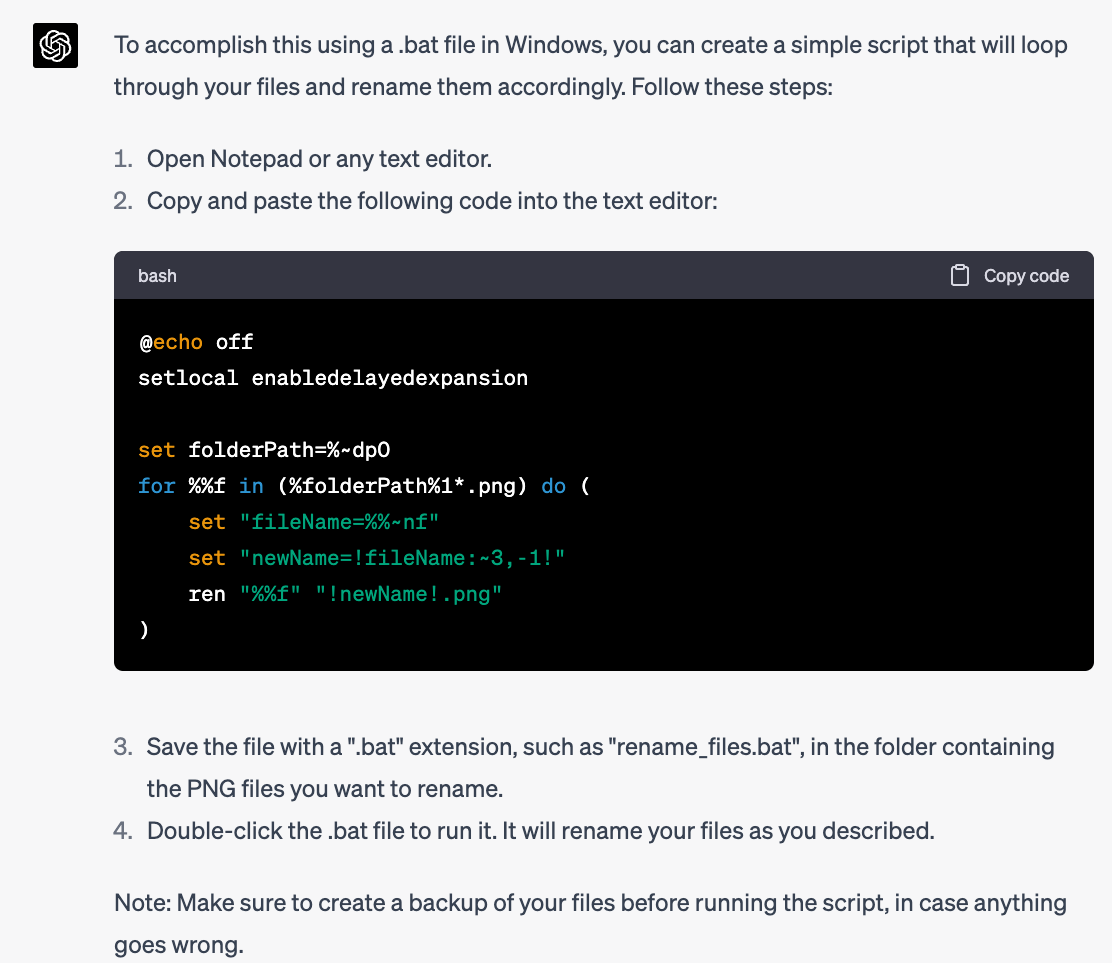Click the "bash" language label

coord(157,276)
